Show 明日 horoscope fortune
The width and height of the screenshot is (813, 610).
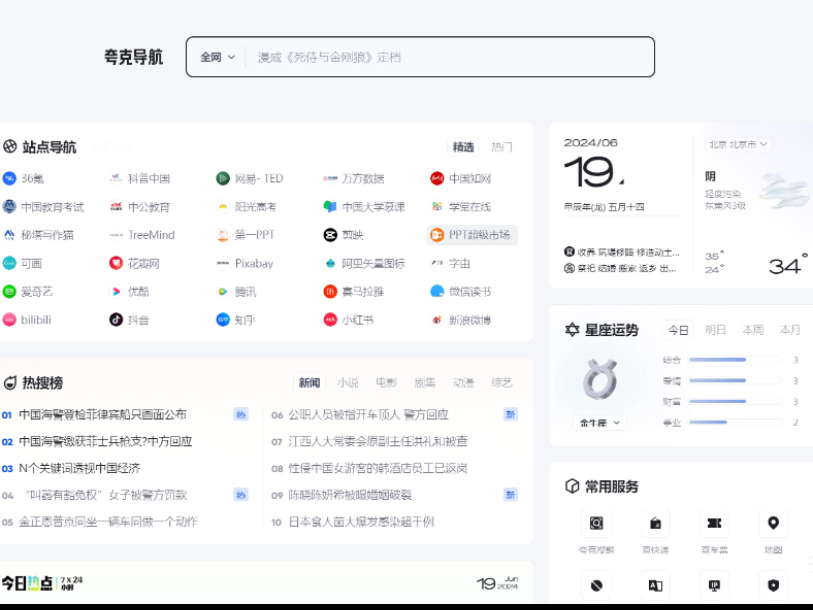[716, 330]
